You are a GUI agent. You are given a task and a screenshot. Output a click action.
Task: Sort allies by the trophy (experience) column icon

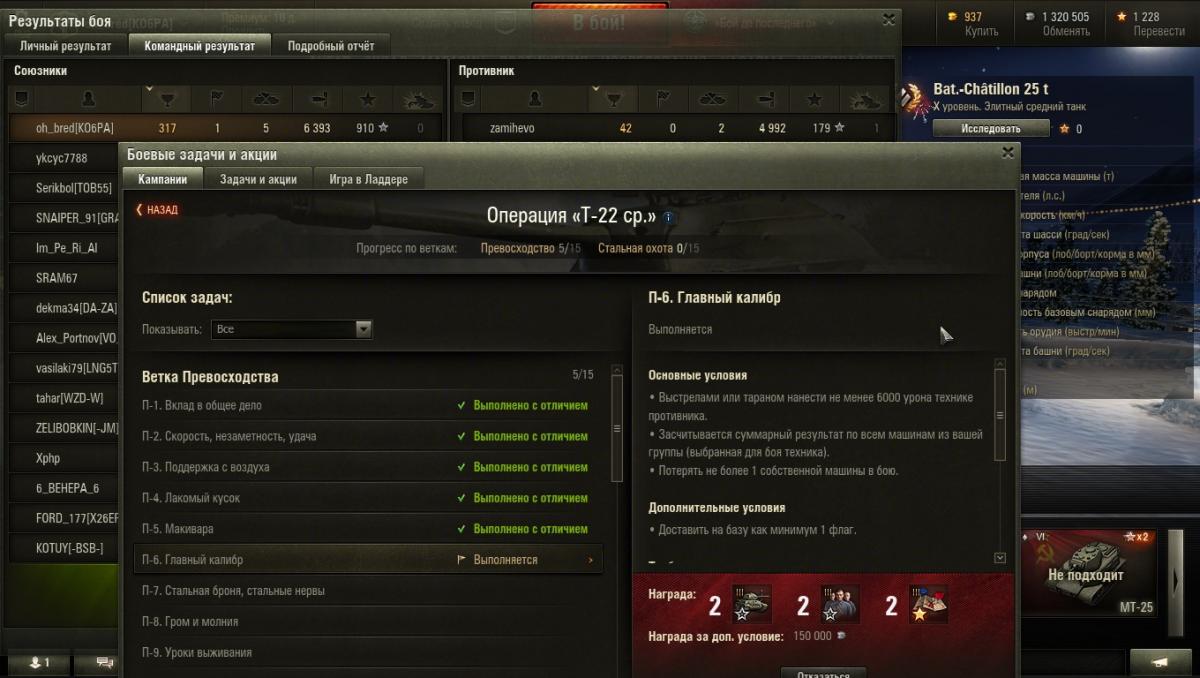click(x=168, y=99)
